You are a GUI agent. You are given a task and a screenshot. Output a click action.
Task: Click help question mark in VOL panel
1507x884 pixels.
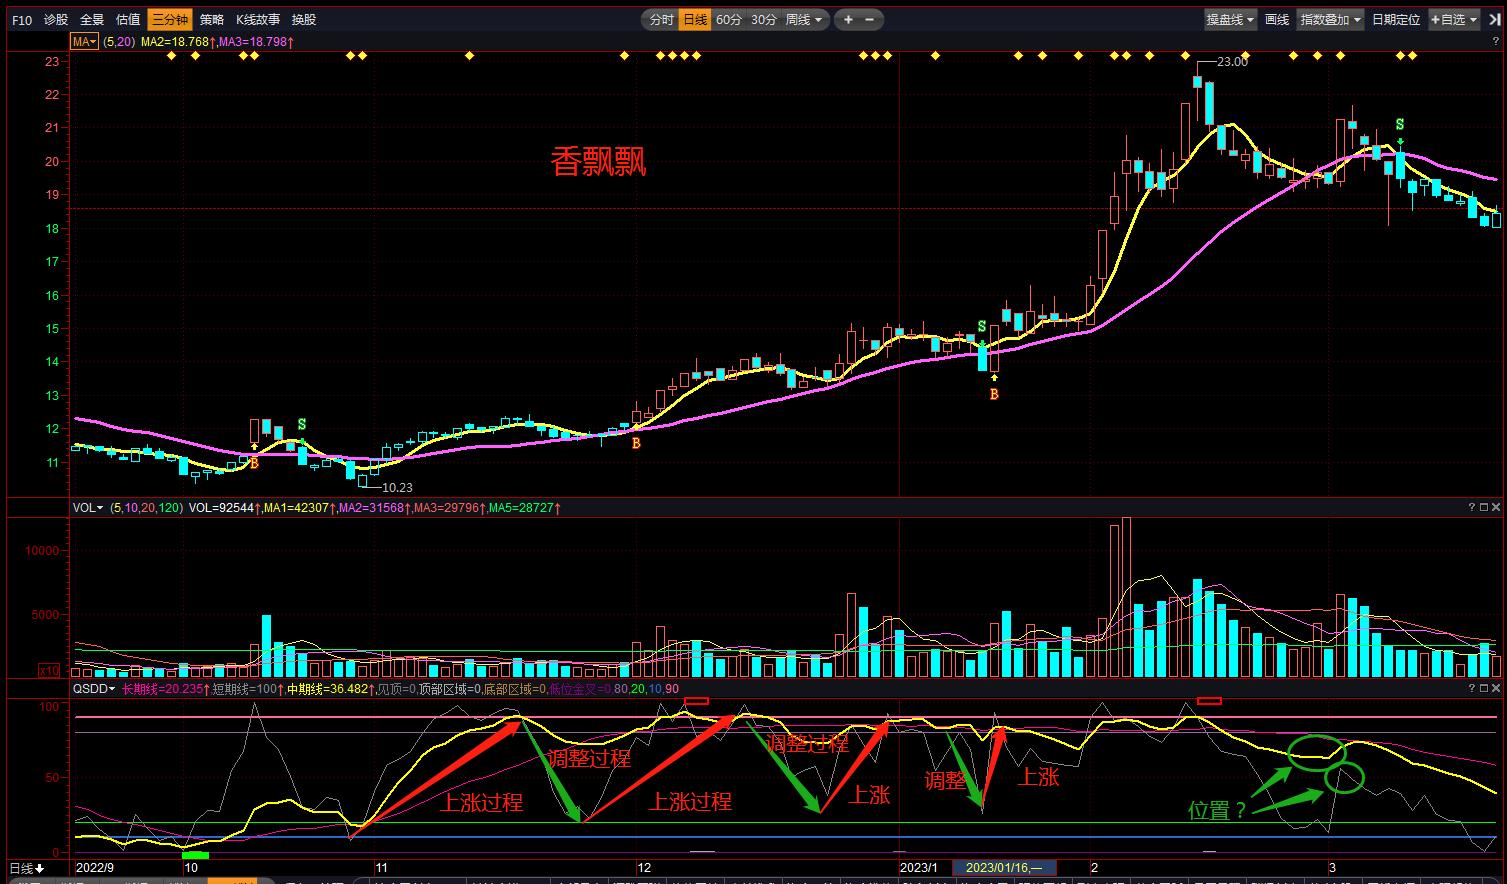coord(1471,508)
